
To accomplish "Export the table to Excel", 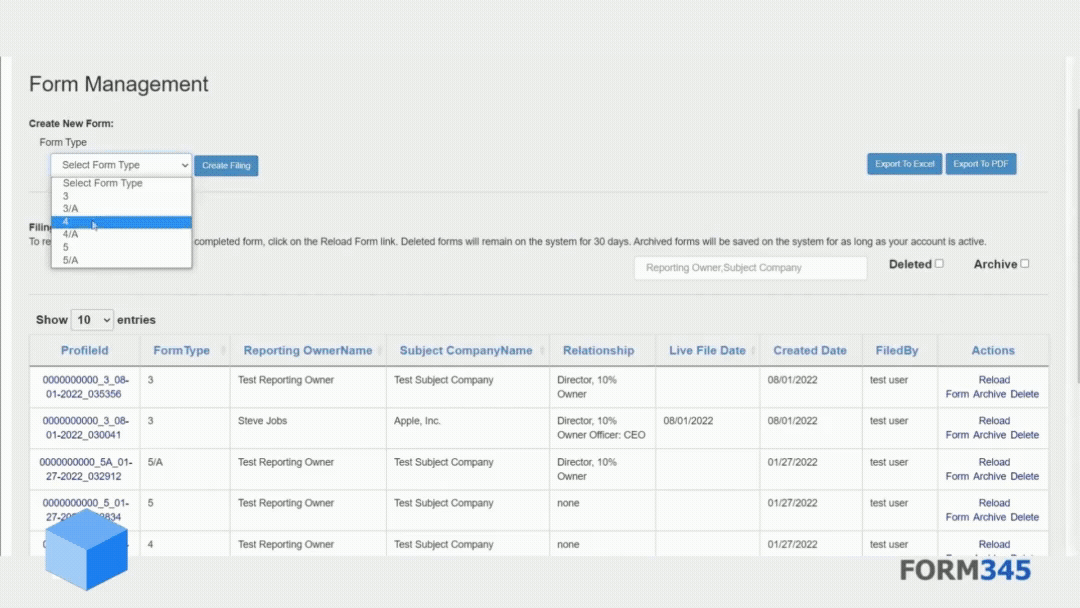I will tap(904, 163).
